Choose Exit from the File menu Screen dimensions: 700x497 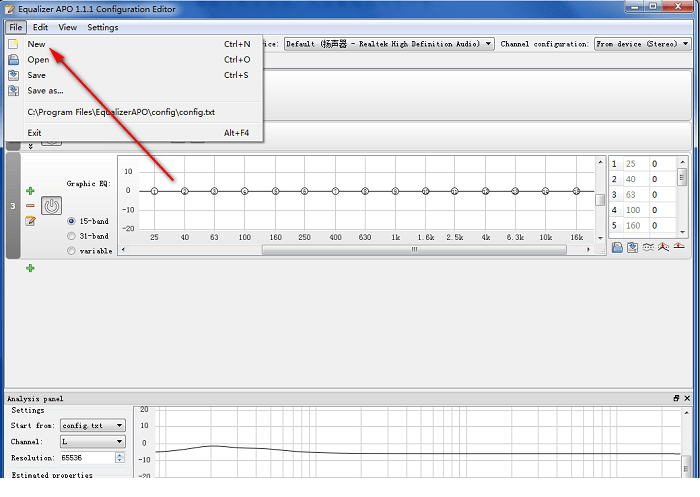(x=134, y=133)
